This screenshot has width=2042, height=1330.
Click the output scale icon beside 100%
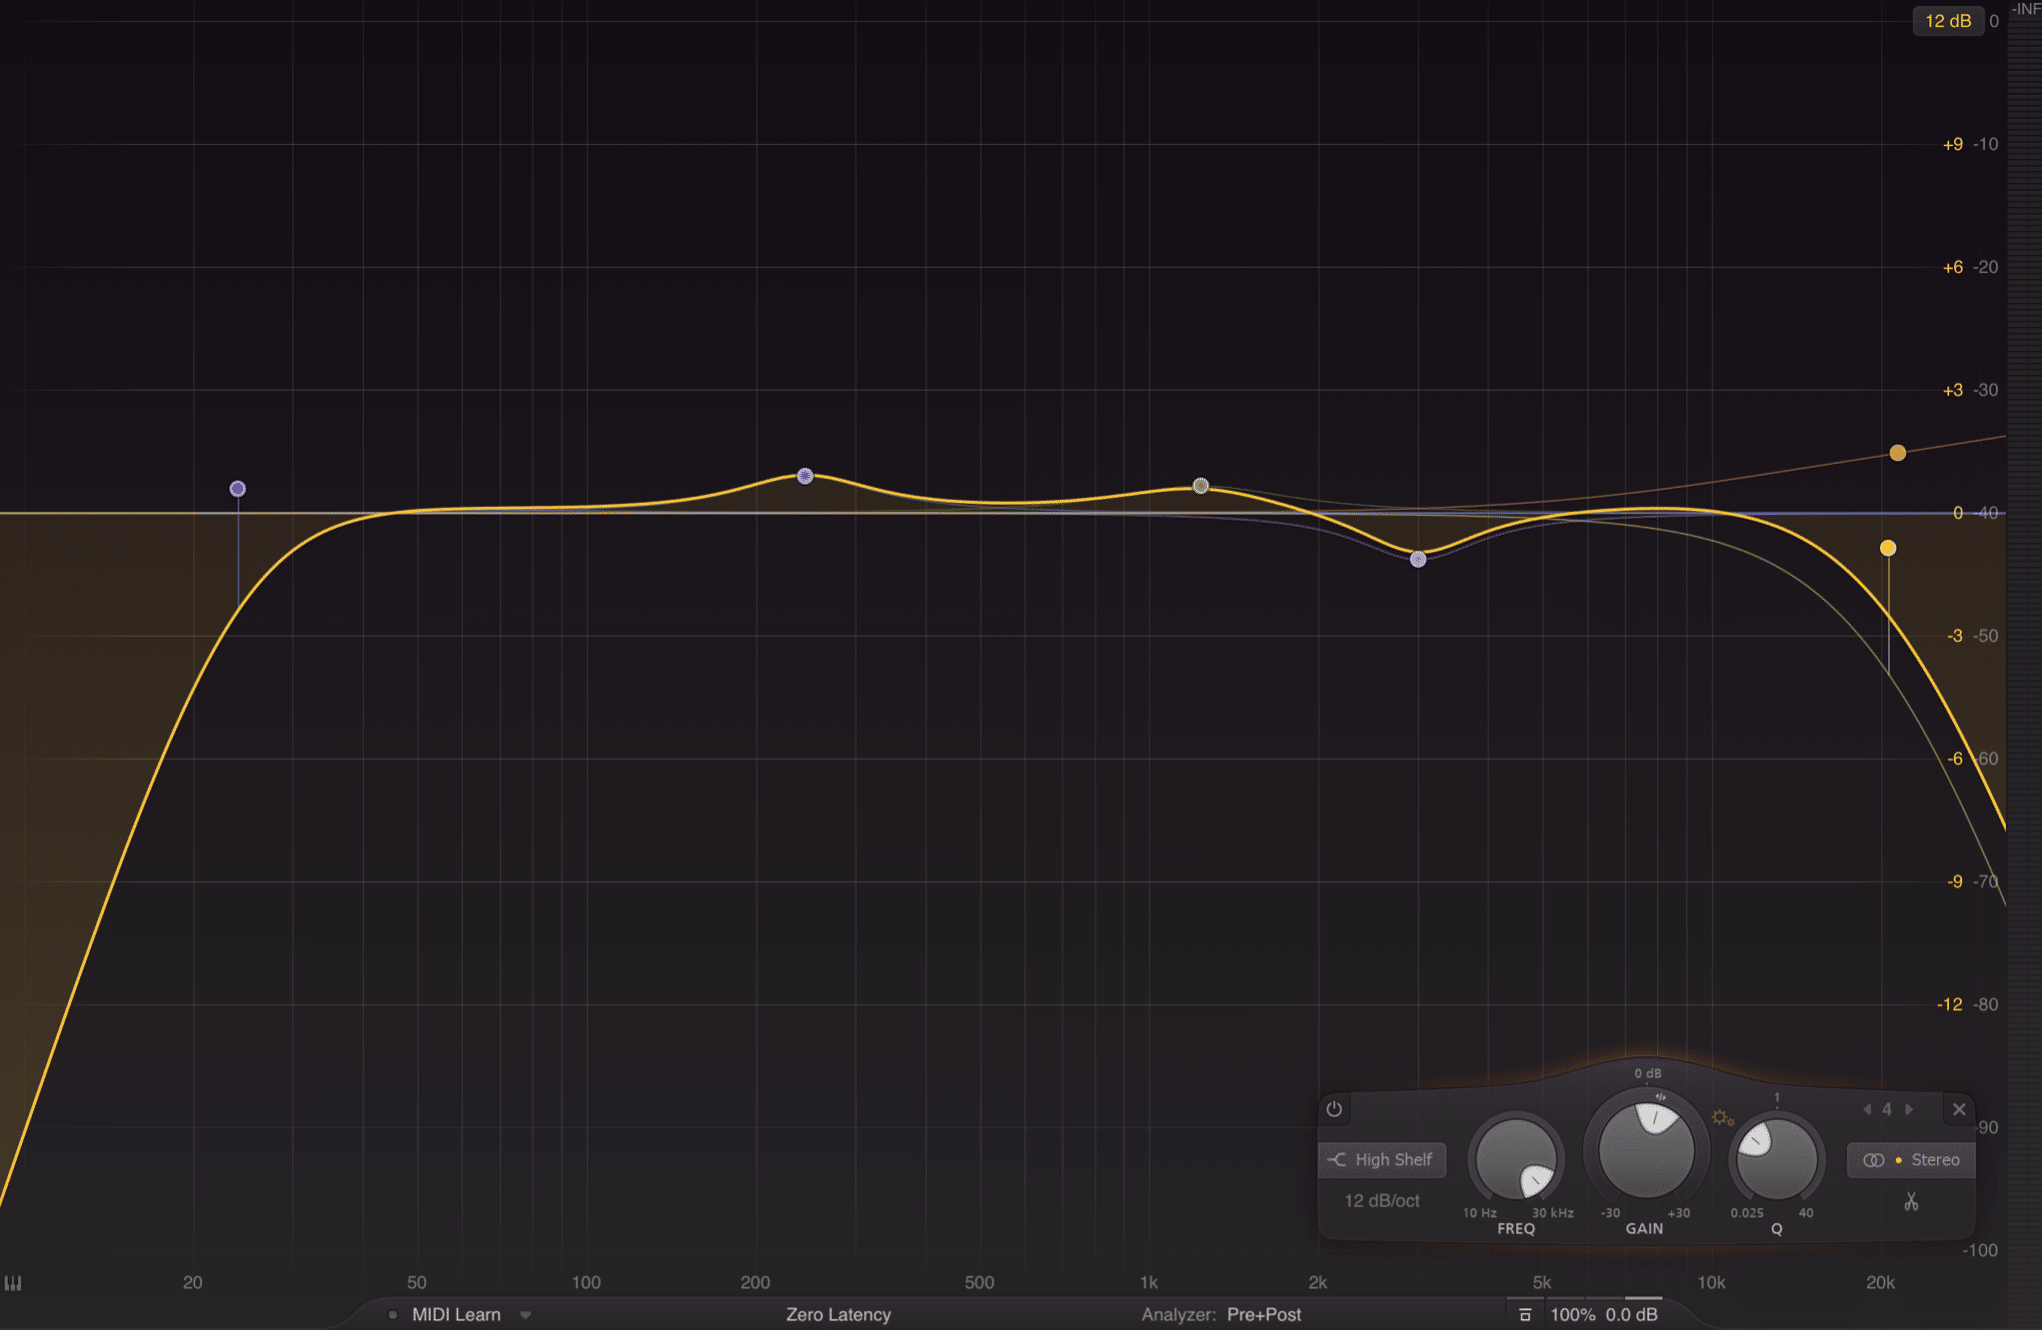tap(1526, 1314)
